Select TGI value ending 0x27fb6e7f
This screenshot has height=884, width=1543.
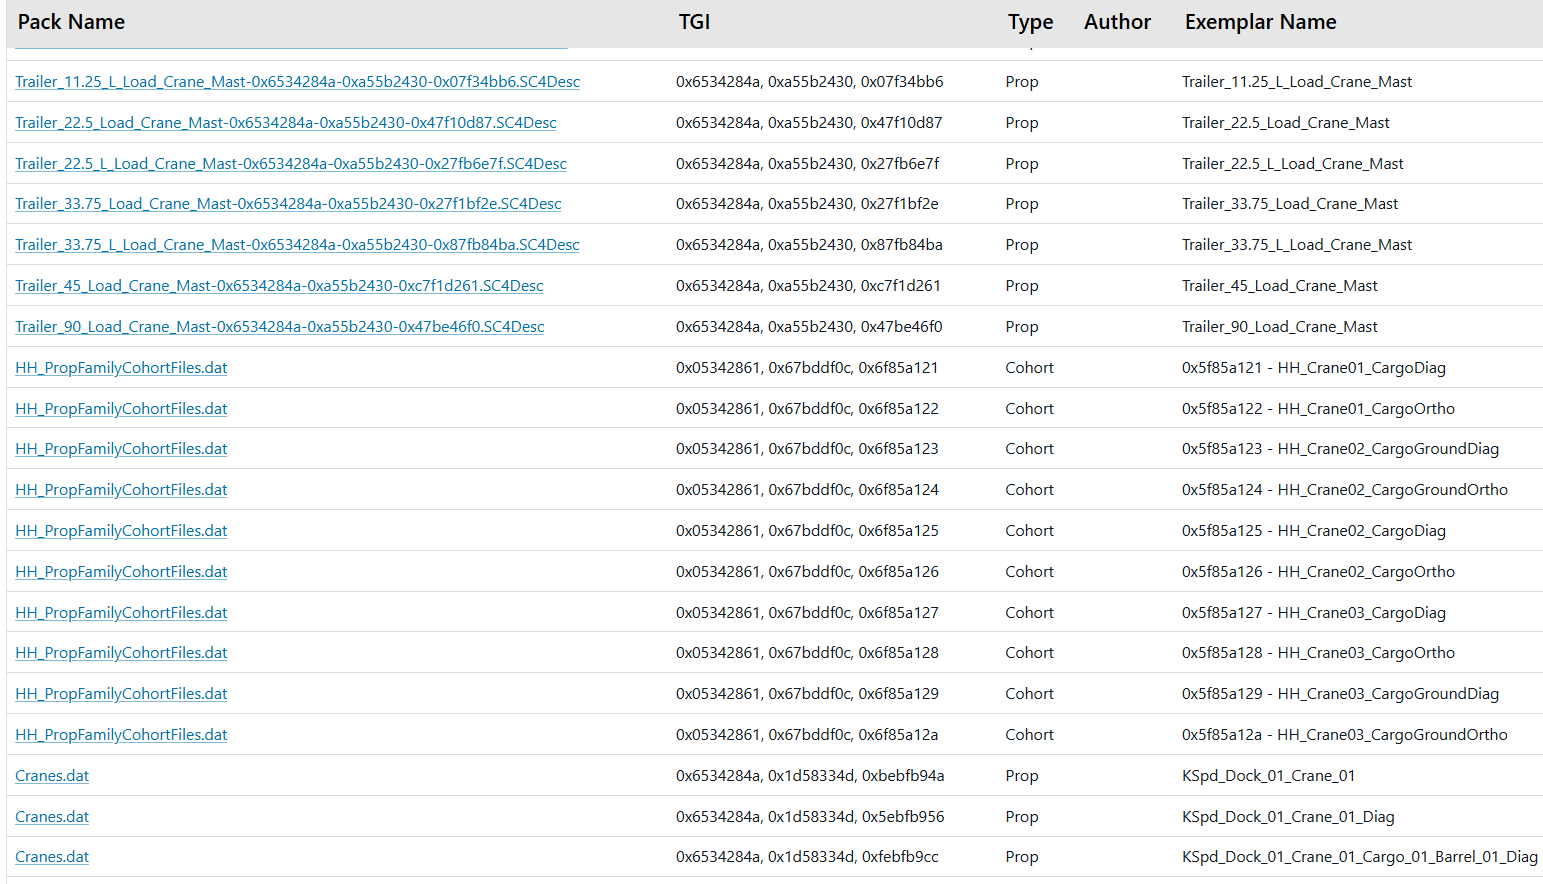[807, 164]
